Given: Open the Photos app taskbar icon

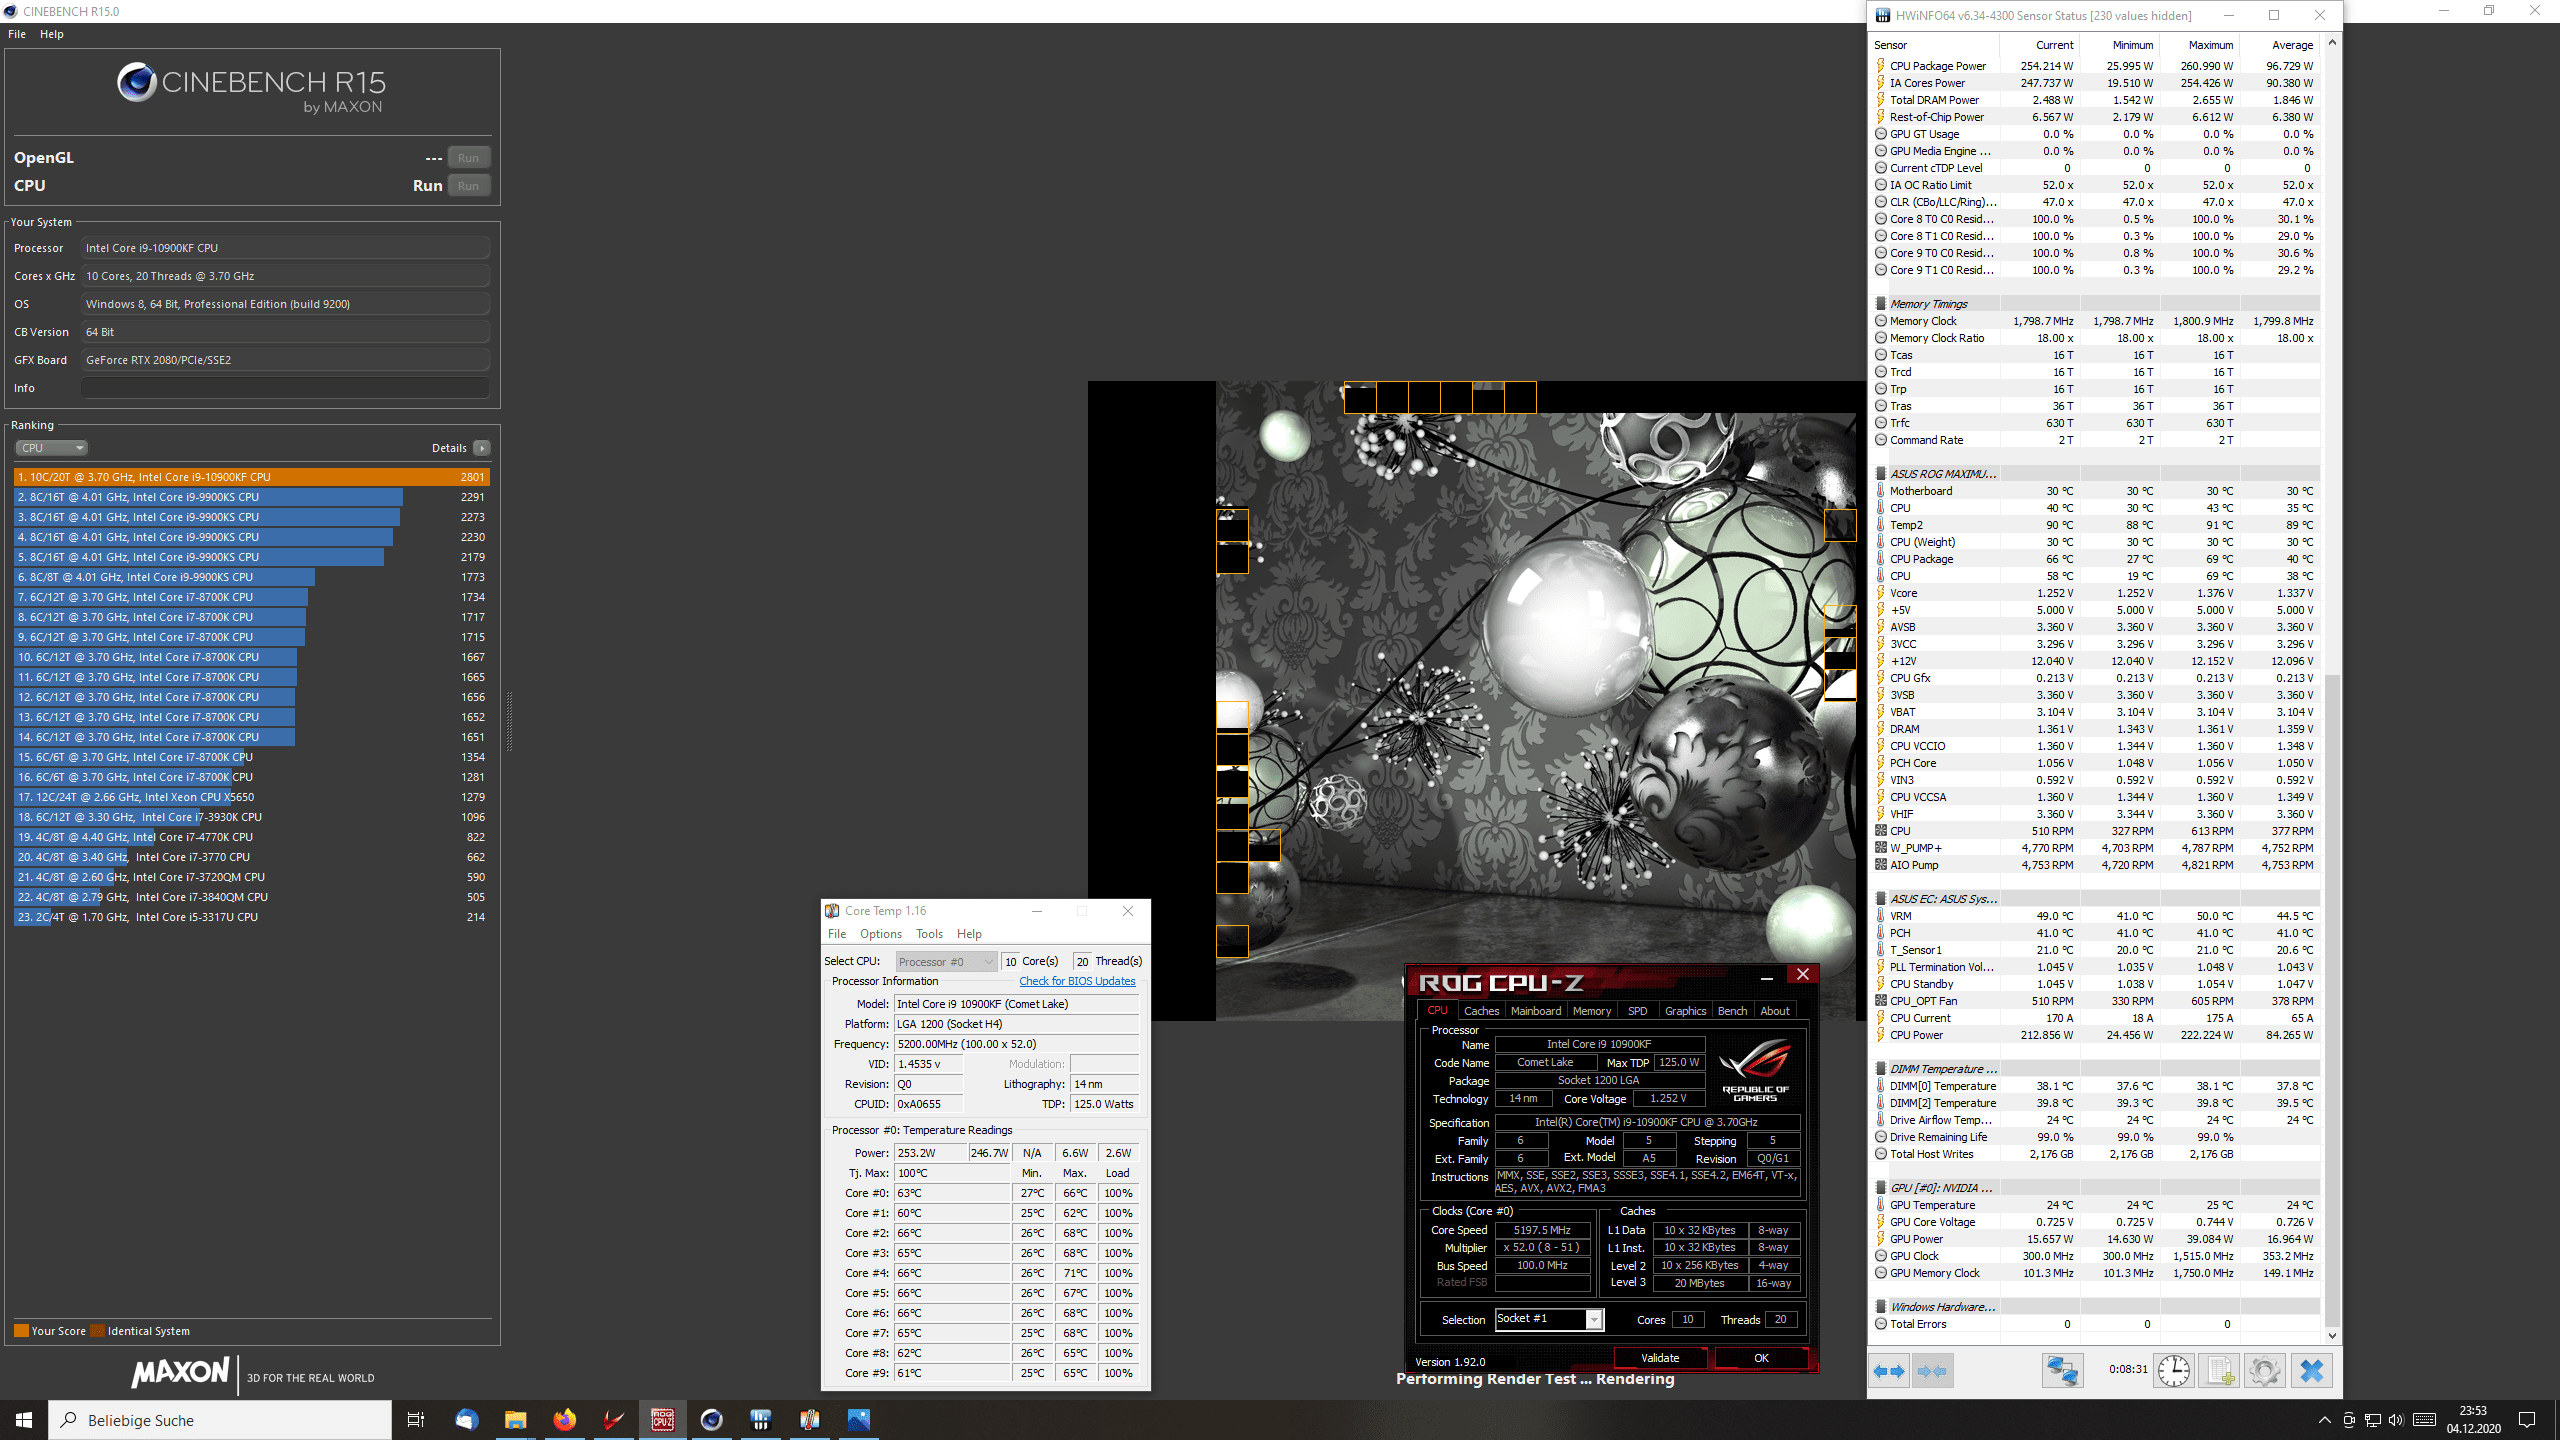Looking at the screenshot, I should (x=858, y=1420).
